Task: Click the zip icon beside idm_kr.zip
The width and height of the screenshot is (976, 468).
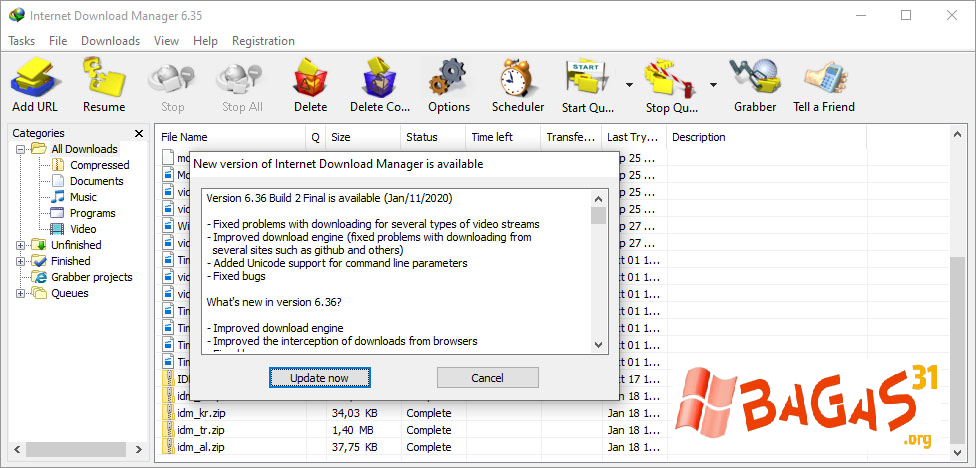Action: 167,413
